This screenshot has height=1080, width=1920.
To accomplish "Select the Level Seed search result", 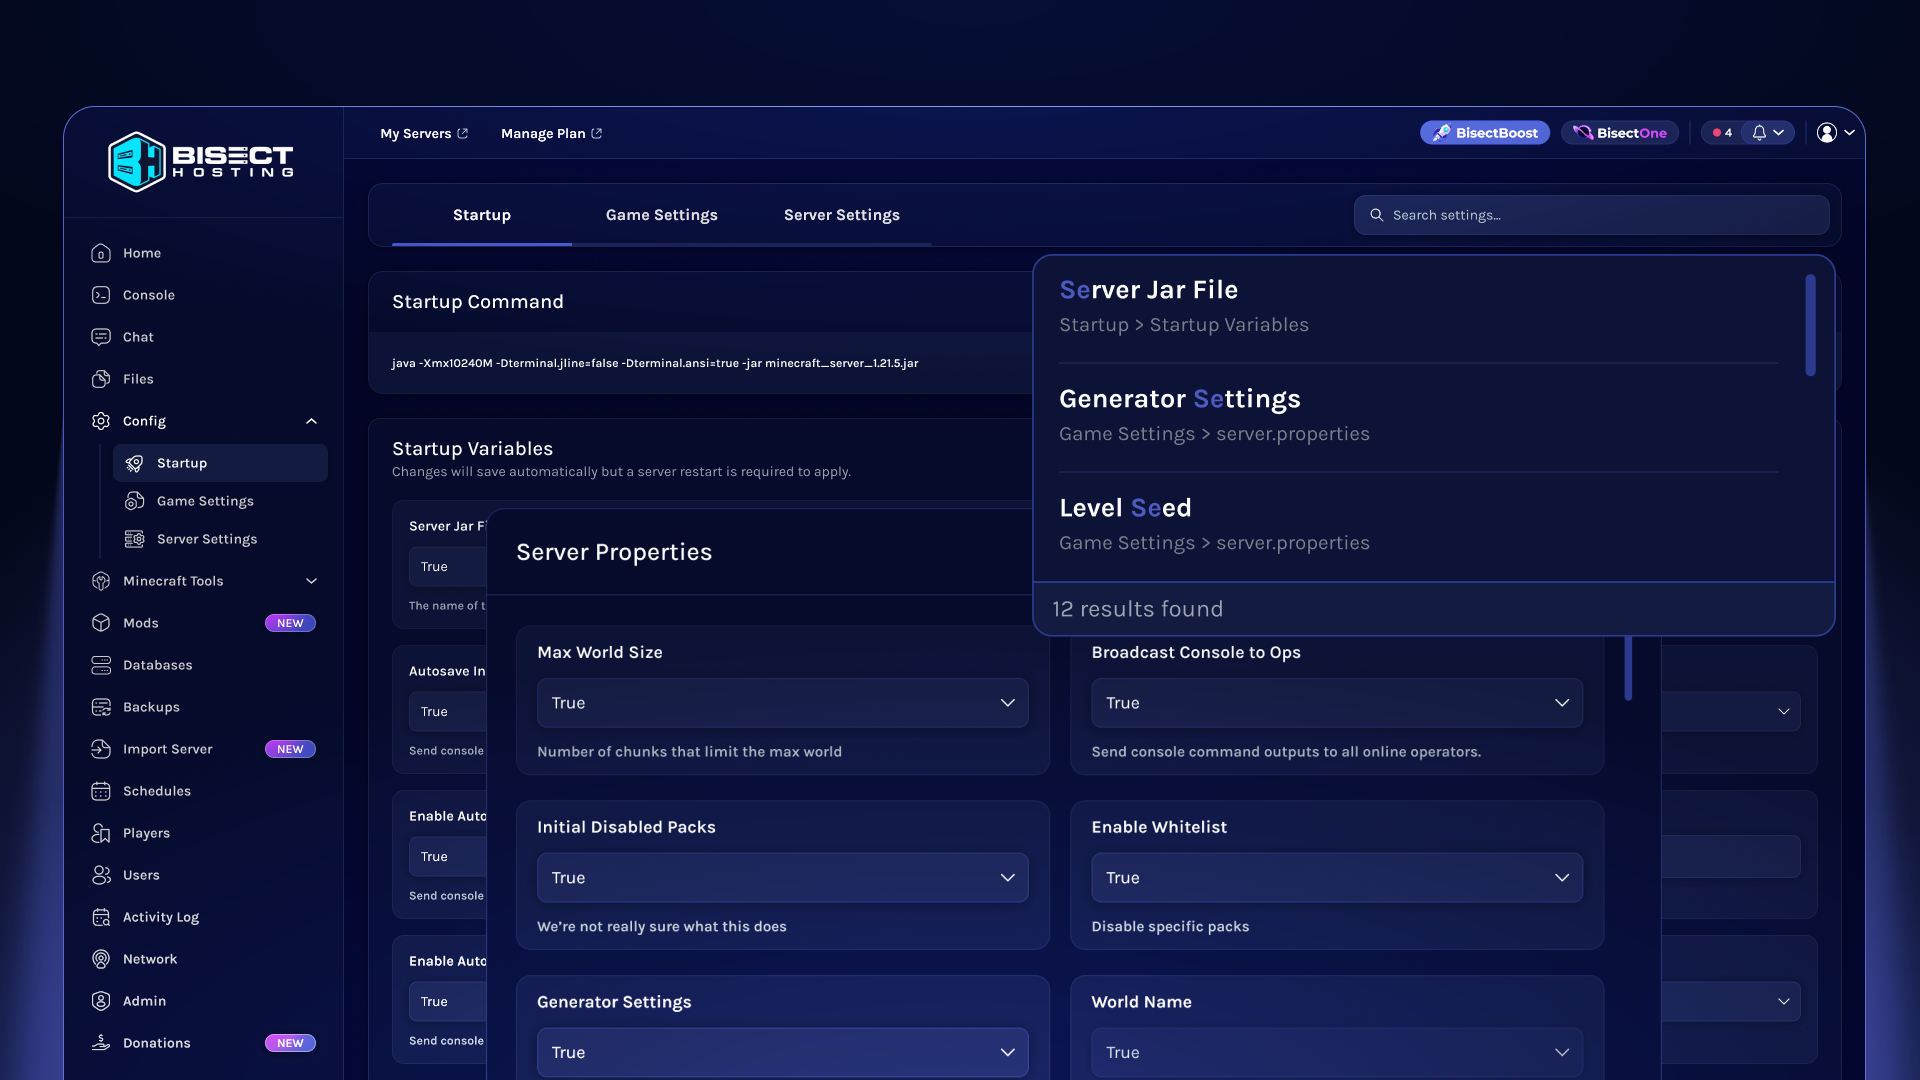I will [x=1419, y=525].
